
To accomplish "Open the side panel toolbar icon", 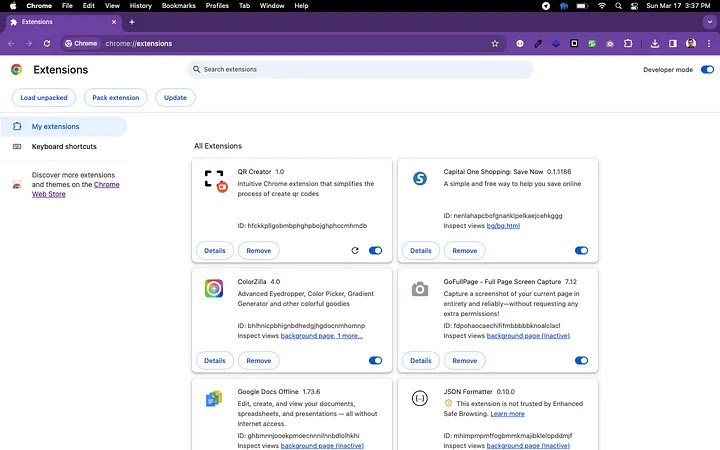I will [673, 43].
